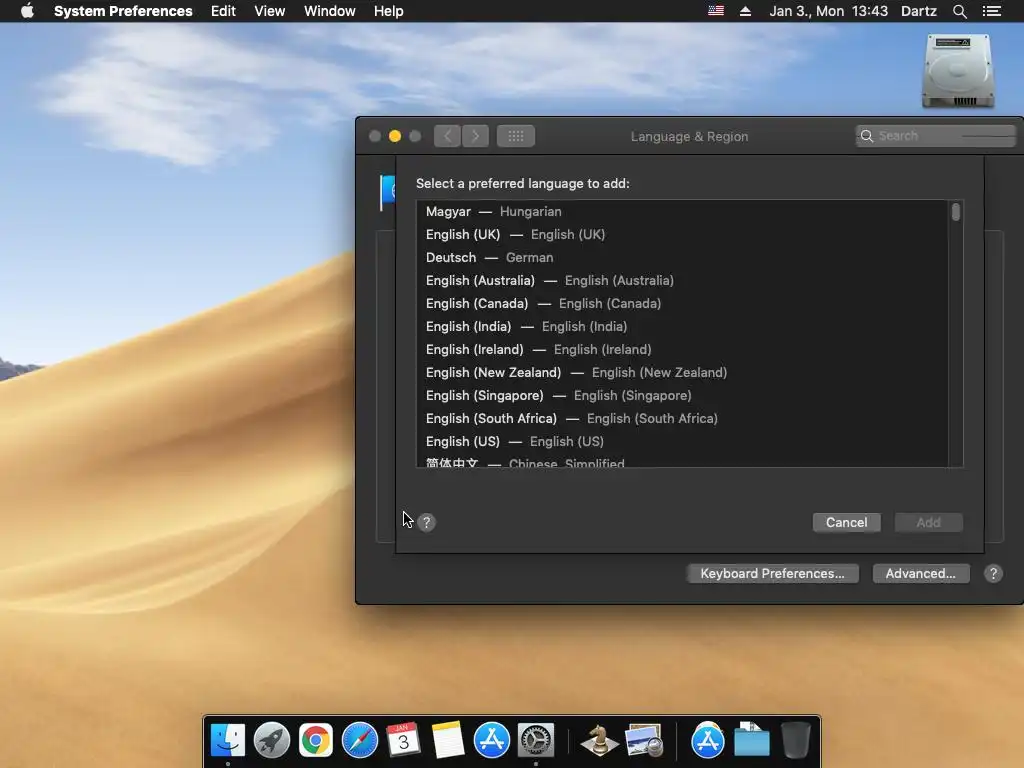Viewport: 1024px width, 768px height.
Task: Open the blue folder stack in Dock
Action: [x=752, y=740]
